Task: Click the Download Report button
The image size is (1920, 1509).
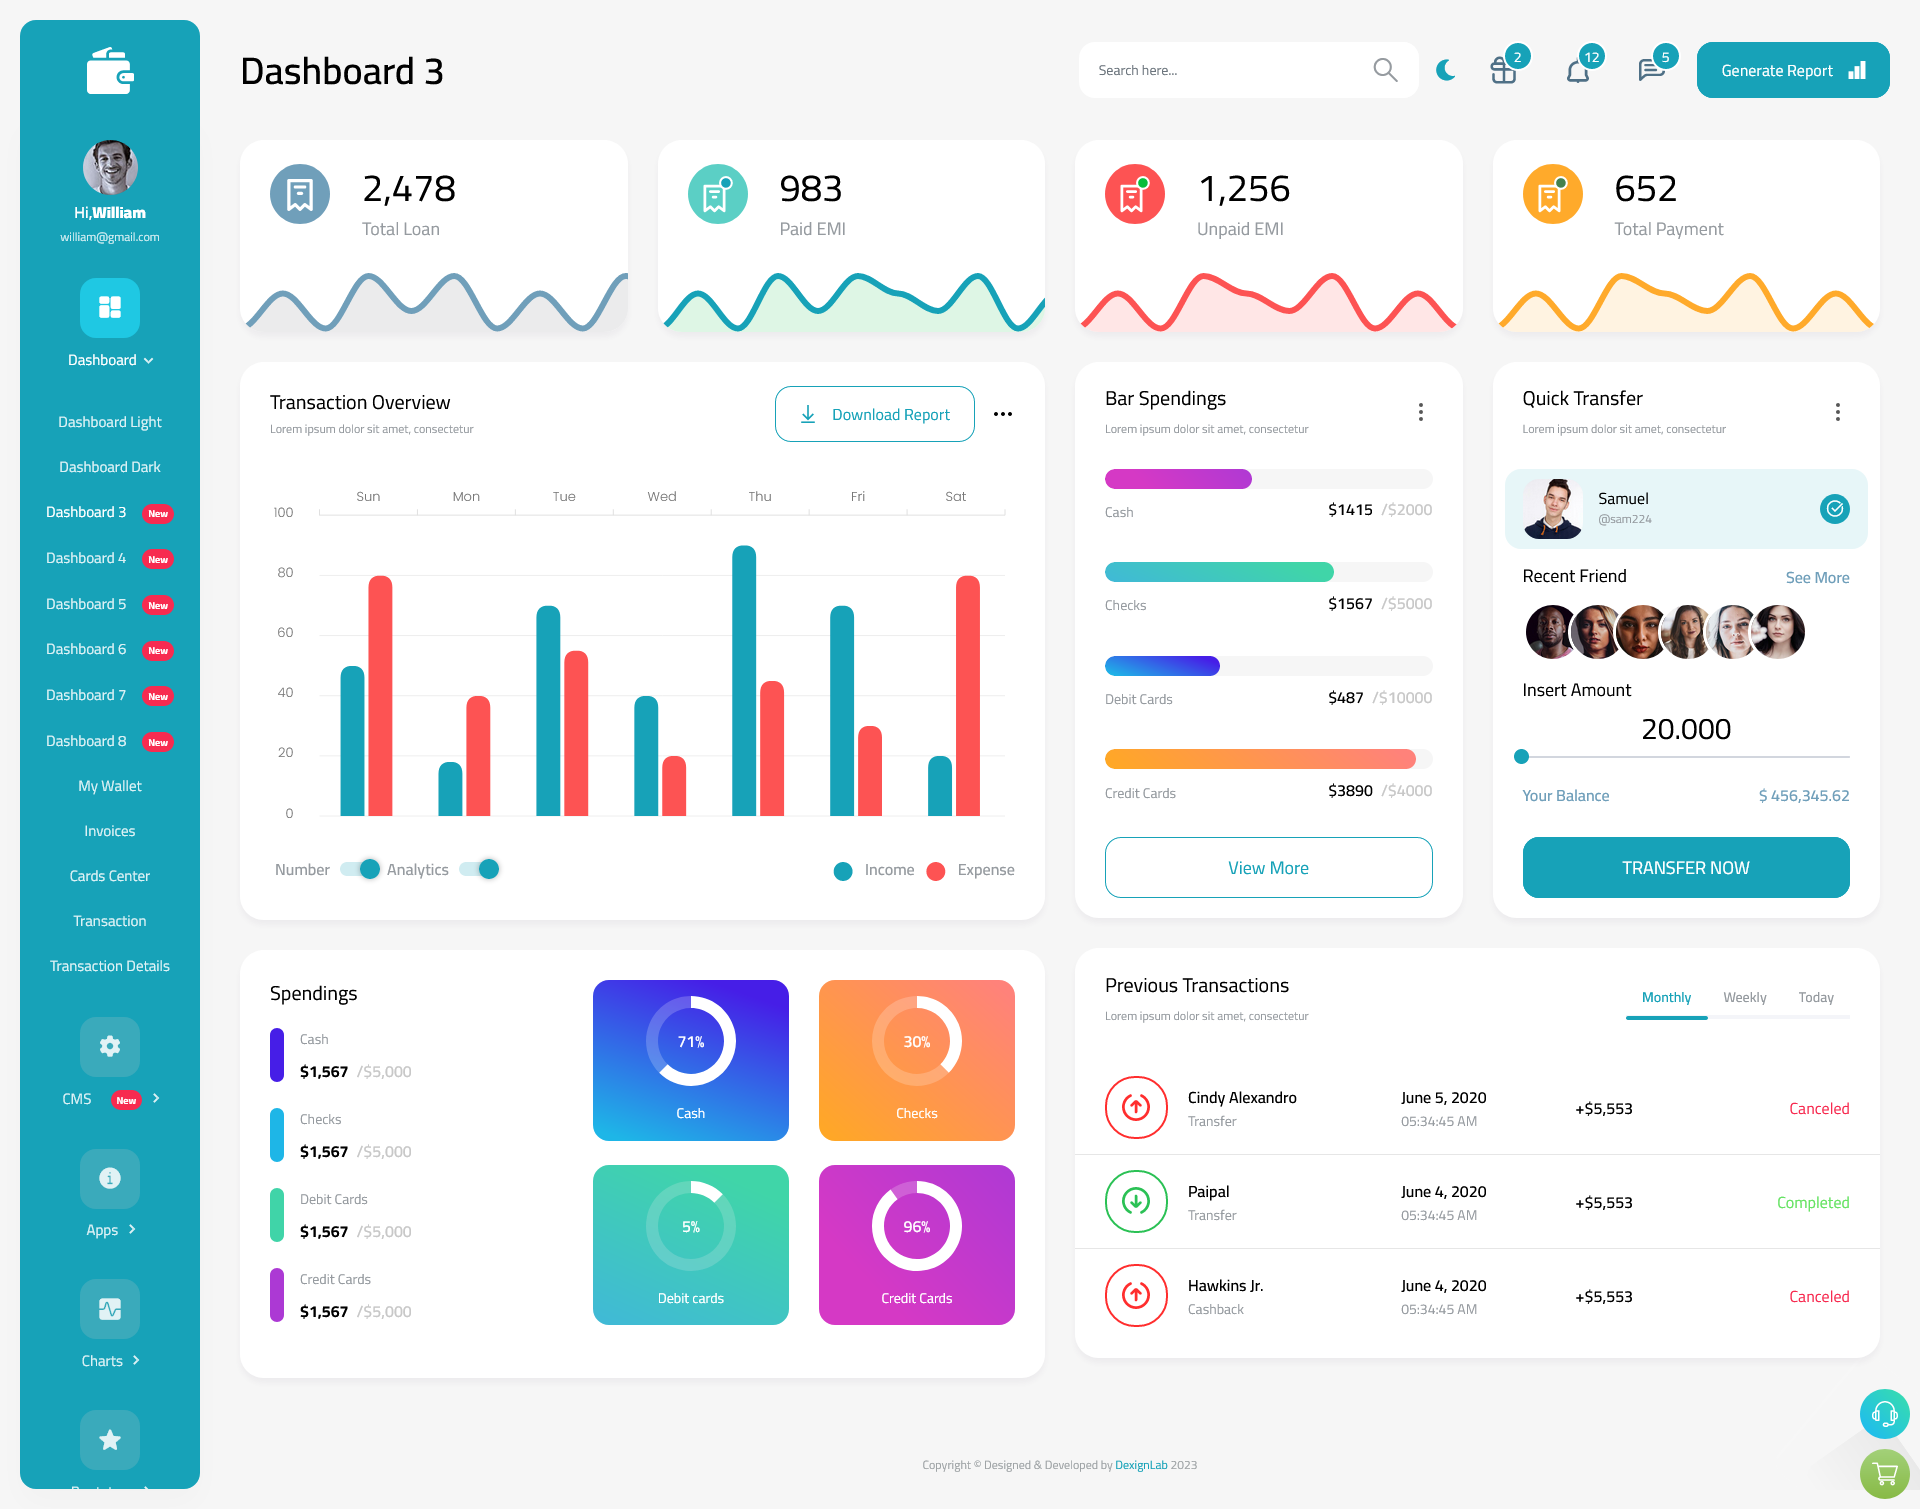Action: coord(874,413)
